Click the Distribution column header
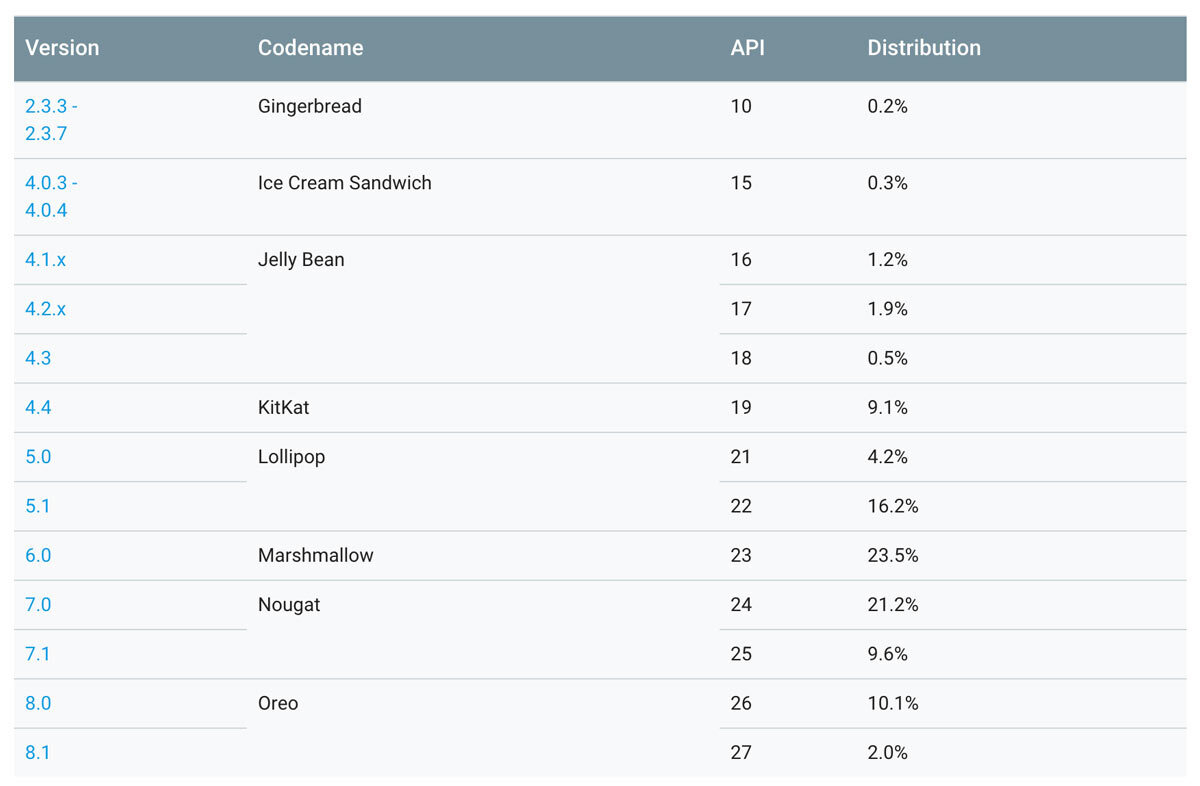Image resolution: width=1200 pixels, height=786 pixels. pos(923,48)
